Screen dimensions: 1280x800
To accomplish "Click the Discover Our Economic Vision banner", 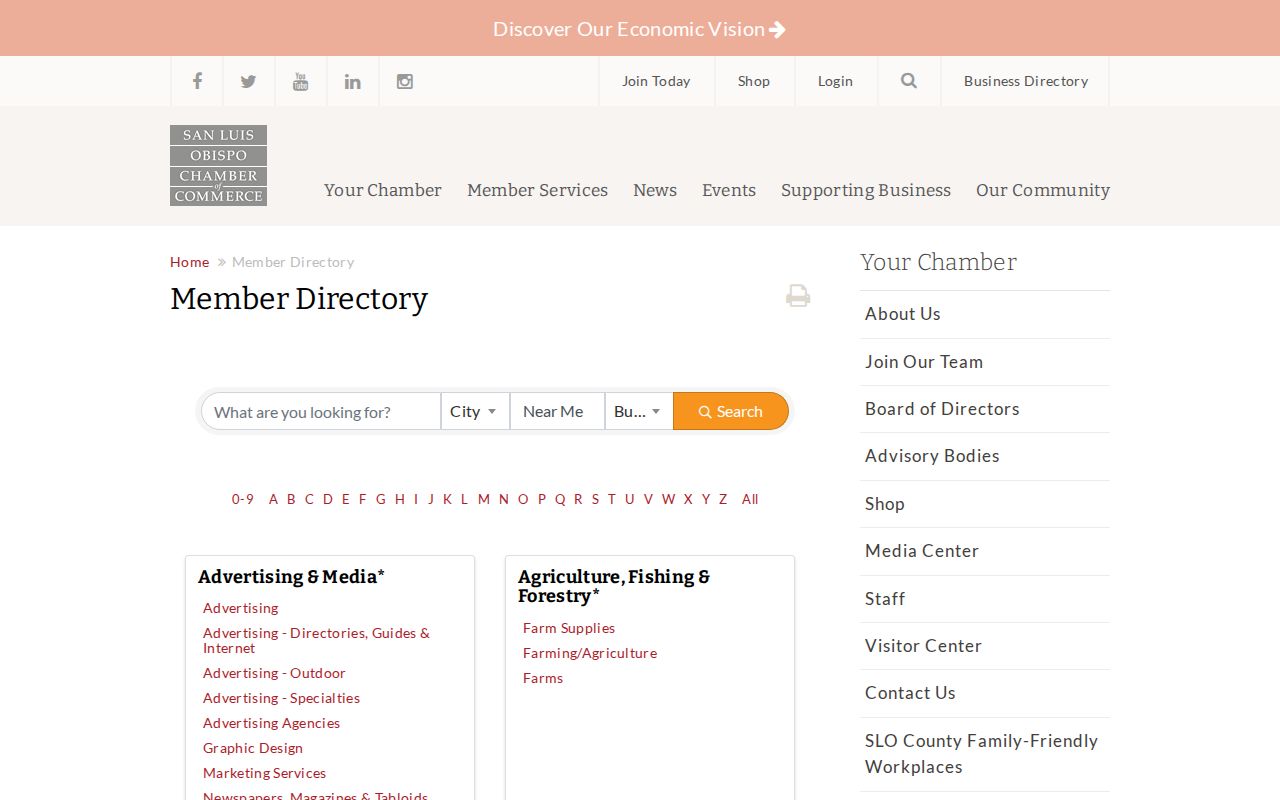I will click(x=640, y=29).
